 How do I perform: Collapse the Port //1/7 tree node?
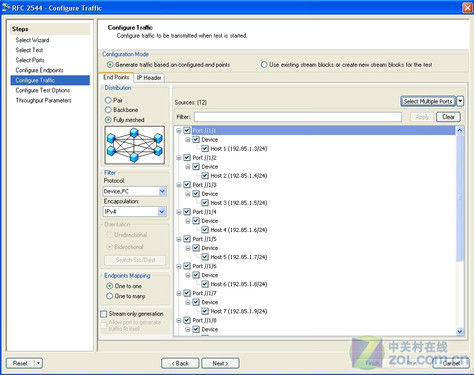click(179, 293)
